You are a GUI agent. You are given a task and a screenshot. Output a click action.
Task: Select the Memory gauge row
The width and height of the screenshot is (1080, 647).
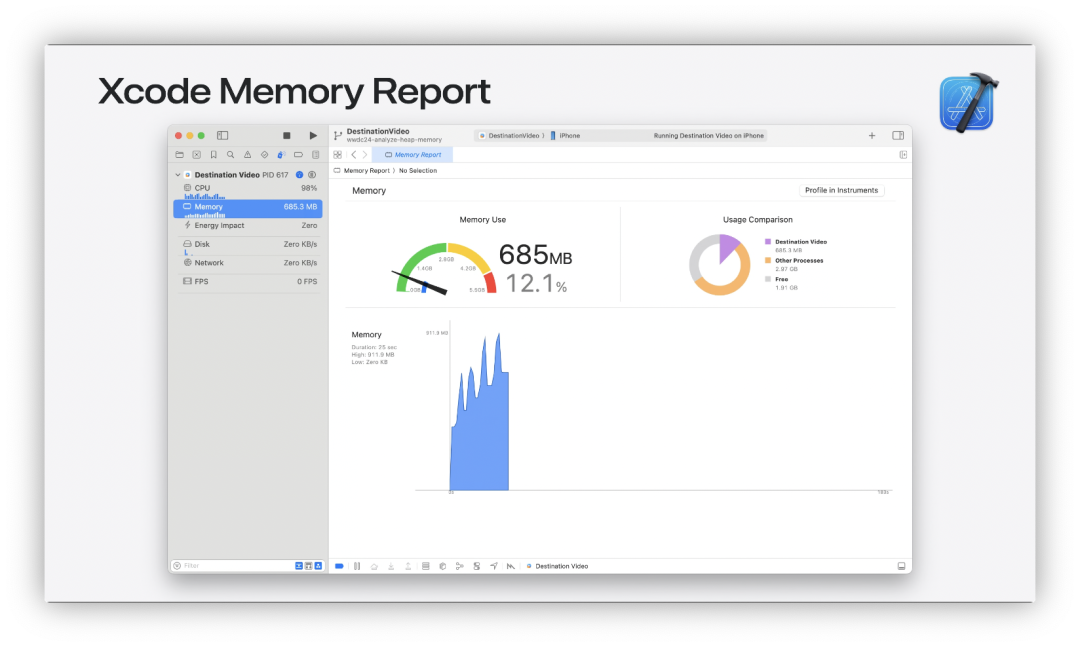click(x=248, y=208)
